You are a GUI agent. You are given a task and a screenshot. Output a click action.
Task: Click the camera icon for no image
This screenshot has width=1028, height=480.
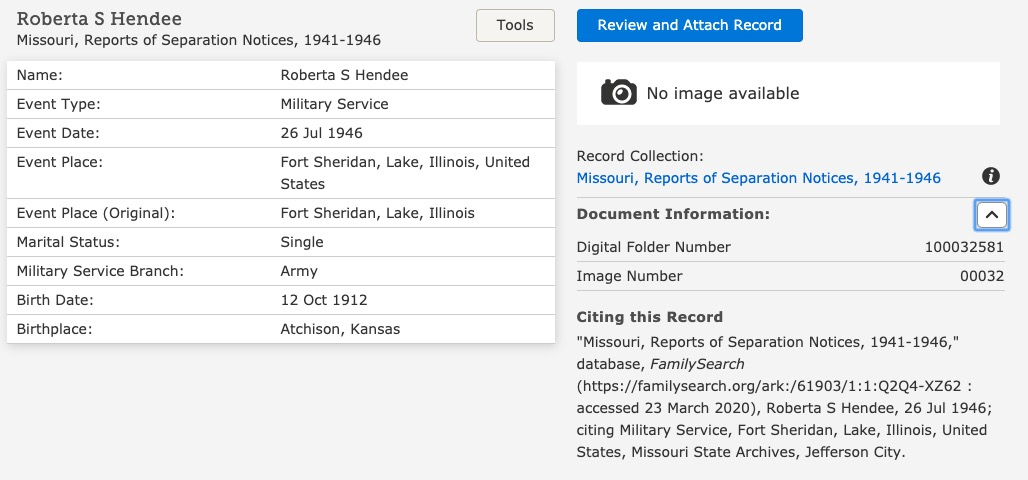tap(618, 92)
